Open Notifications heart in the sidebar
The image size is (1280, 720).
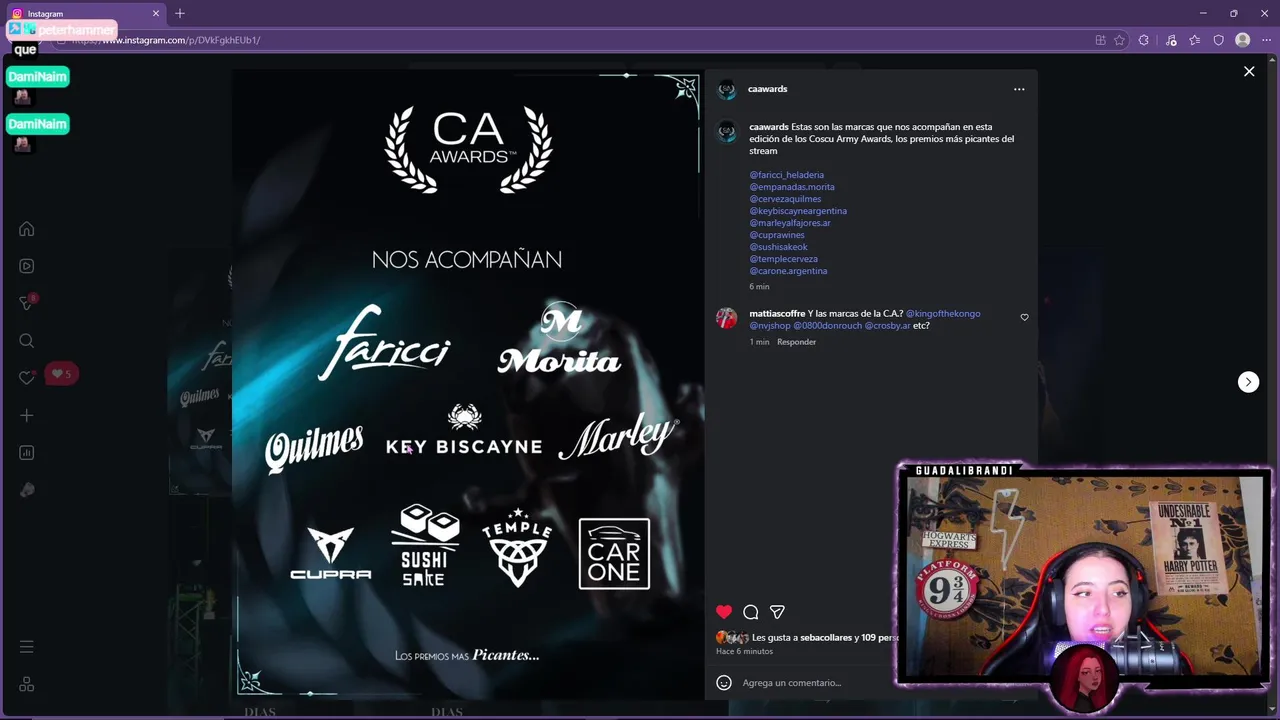click(27, 378)
